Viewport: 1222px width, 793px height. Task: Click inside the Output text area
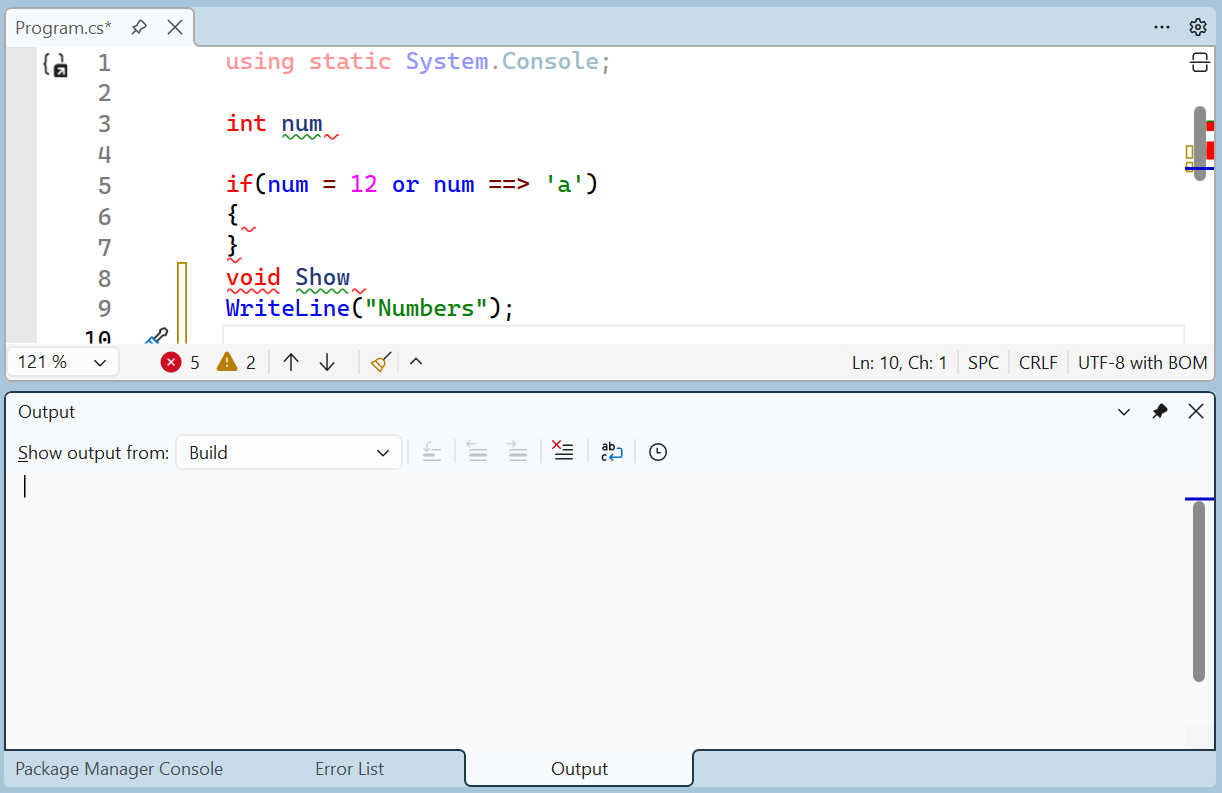594,610
